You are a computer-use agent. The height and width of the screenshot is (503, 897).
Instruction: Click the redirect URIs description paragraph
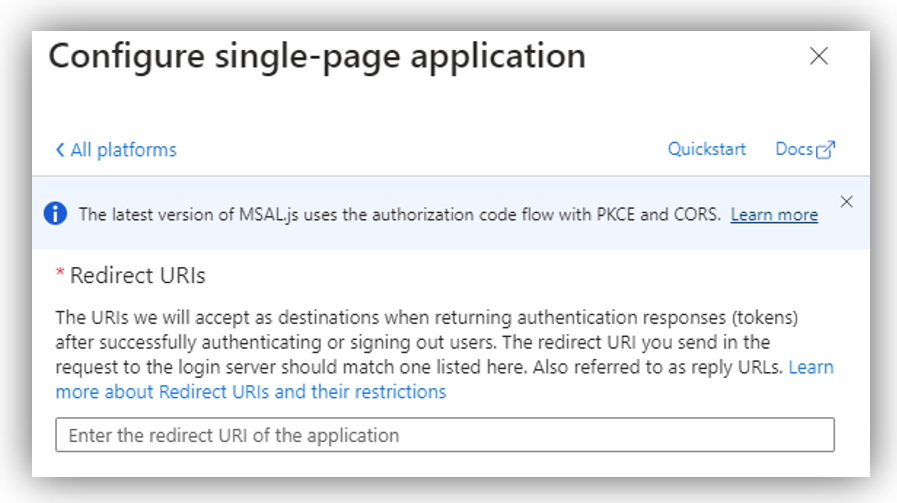(444, 355)
